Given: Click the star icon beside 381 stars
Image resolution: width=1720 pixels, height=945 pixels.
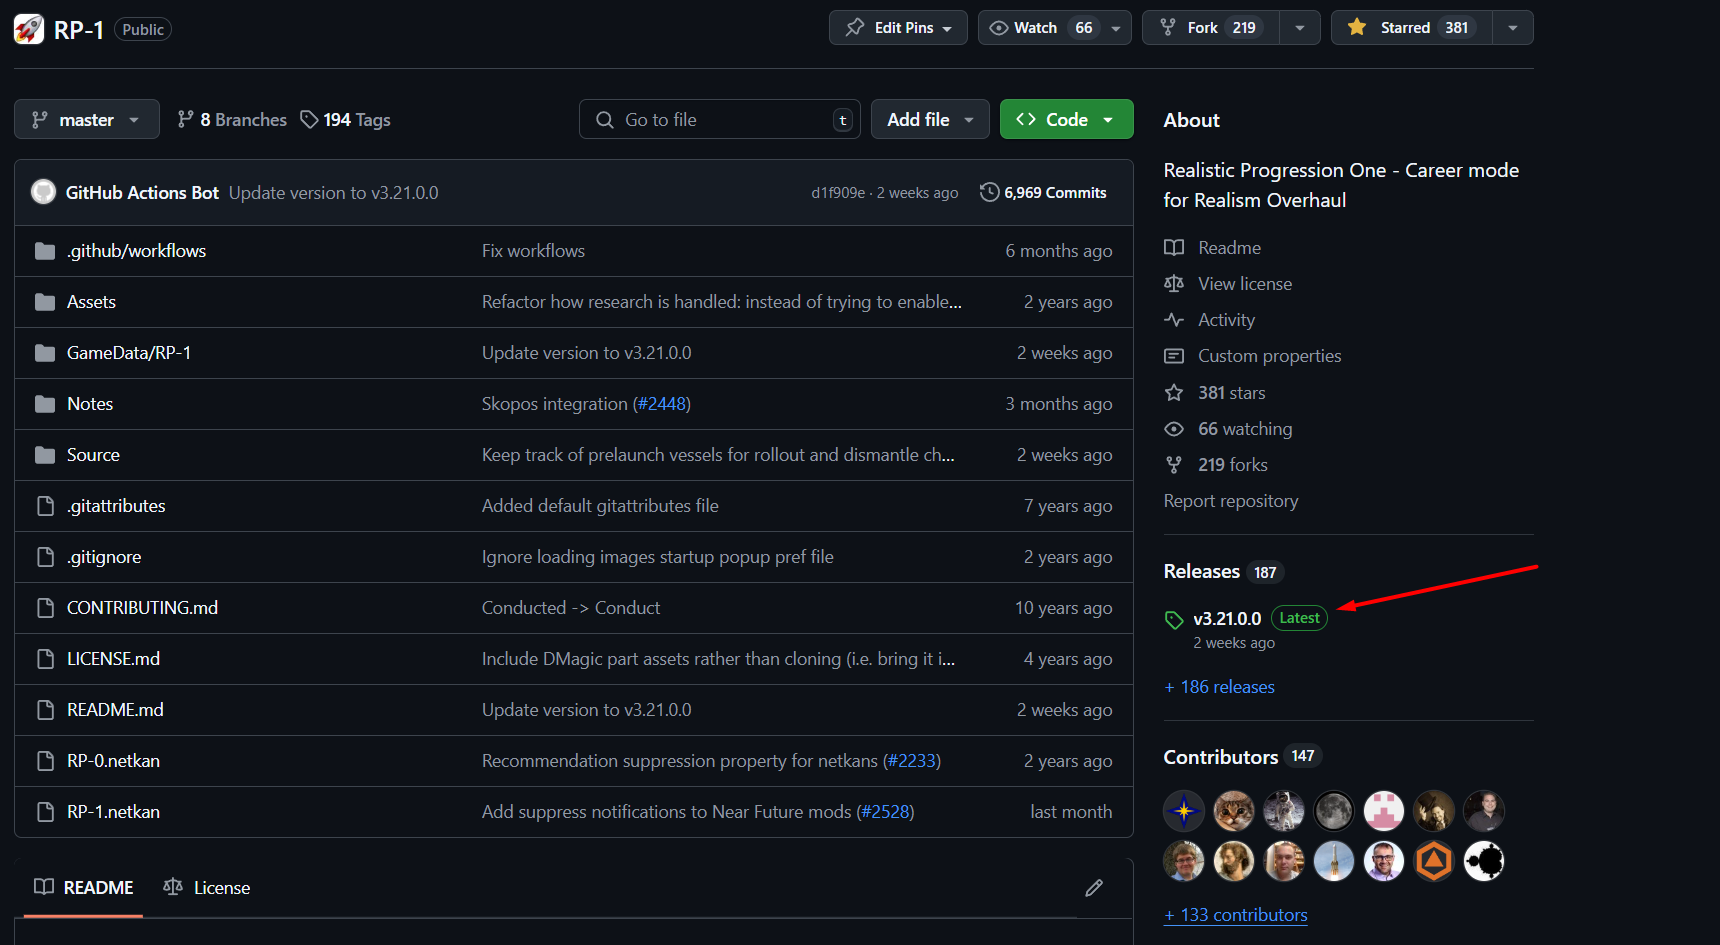Looking at the screenshot, I should (1174, 393).
